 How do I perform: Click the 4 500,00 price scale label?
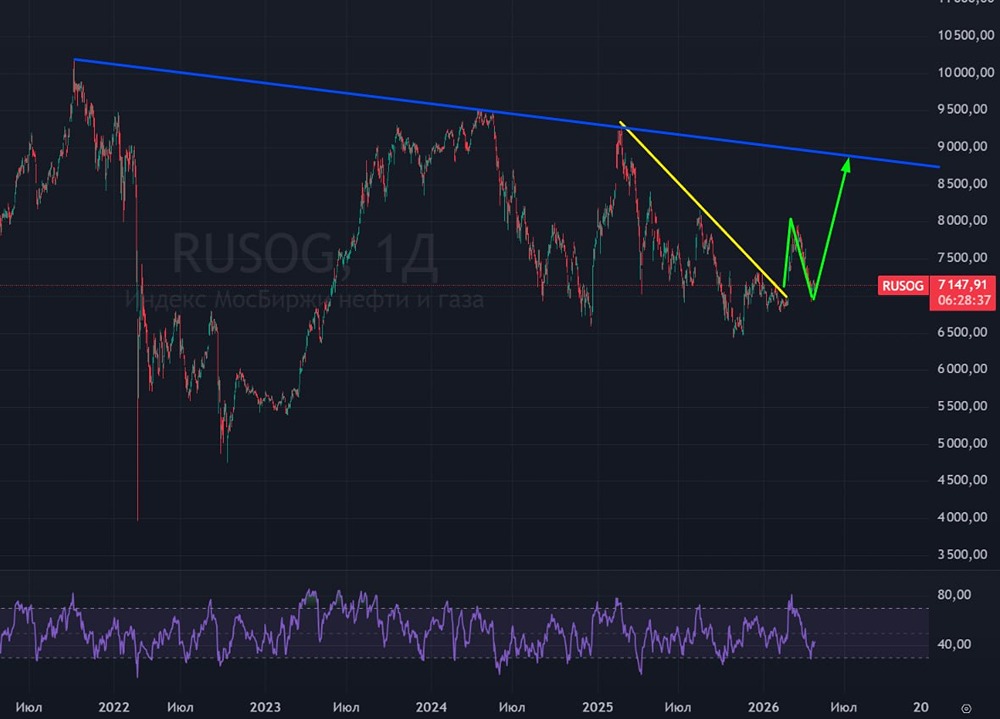point(962,480)
